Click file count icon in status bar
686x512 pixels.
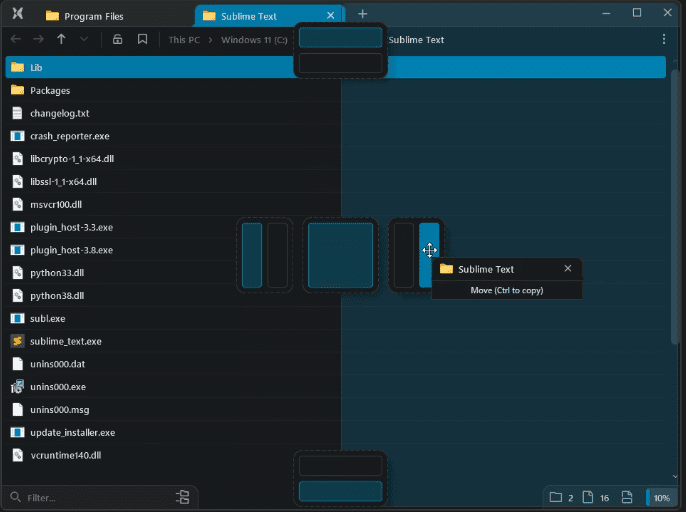pos(588,497)
